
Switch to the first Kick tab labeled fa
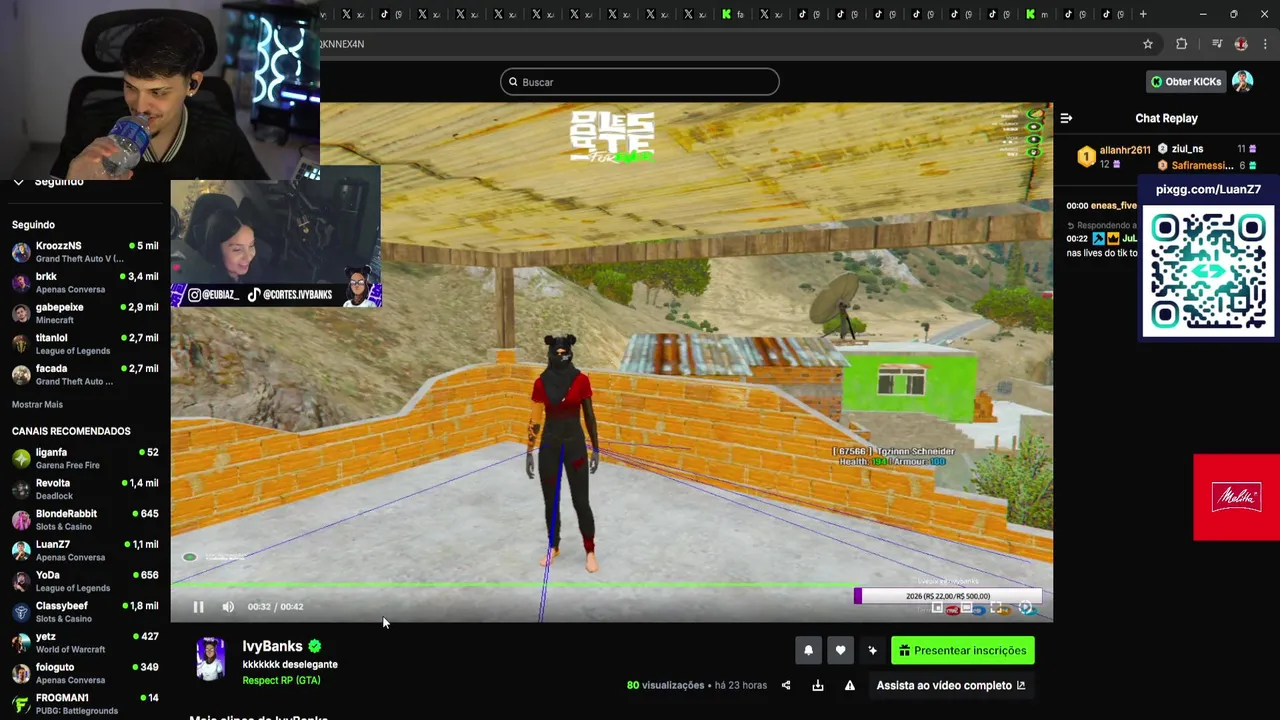(733, 14)
